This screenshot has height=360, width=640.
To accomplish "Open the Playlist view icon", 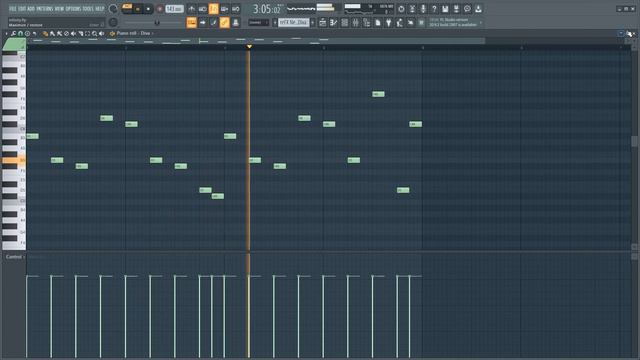I will (322, 23).
